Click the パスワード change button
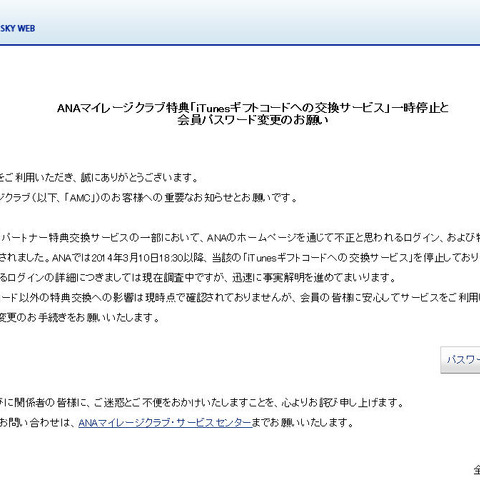The width and height of the screenshot is (480, 480). tap(460, 360)
